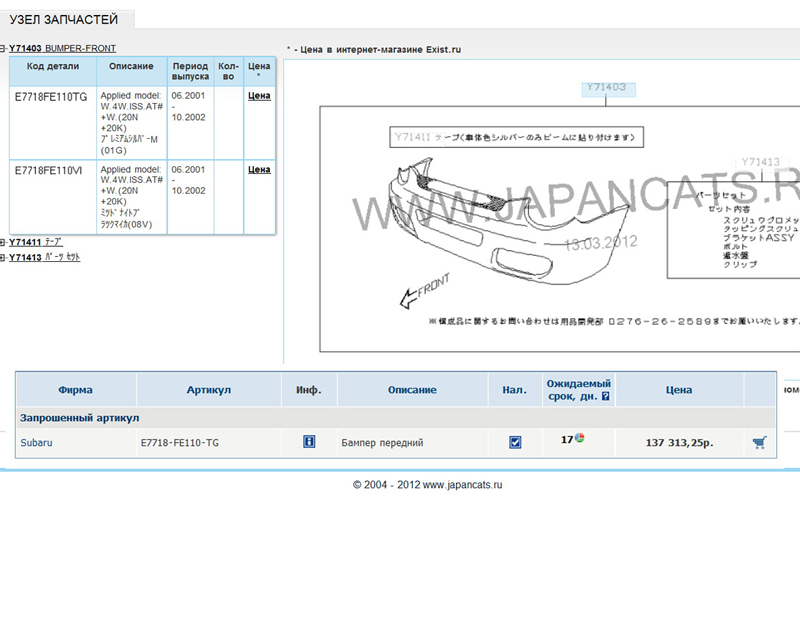Open the Y71411 tape link

[x=36, y=242]
